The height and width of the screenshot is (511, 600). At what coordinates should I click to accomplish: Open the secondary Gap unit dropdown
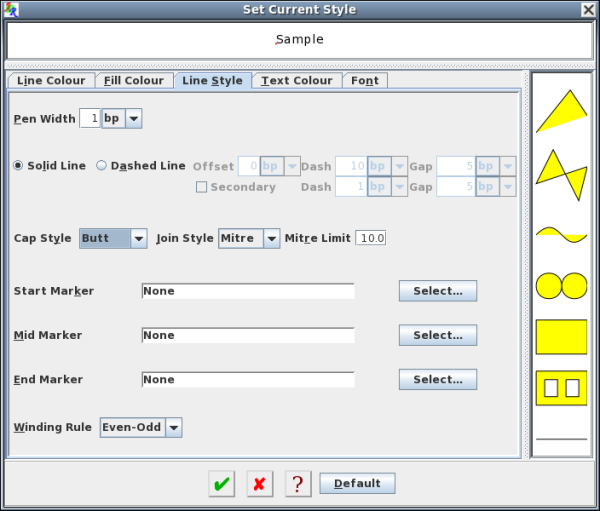pos(508,187)
